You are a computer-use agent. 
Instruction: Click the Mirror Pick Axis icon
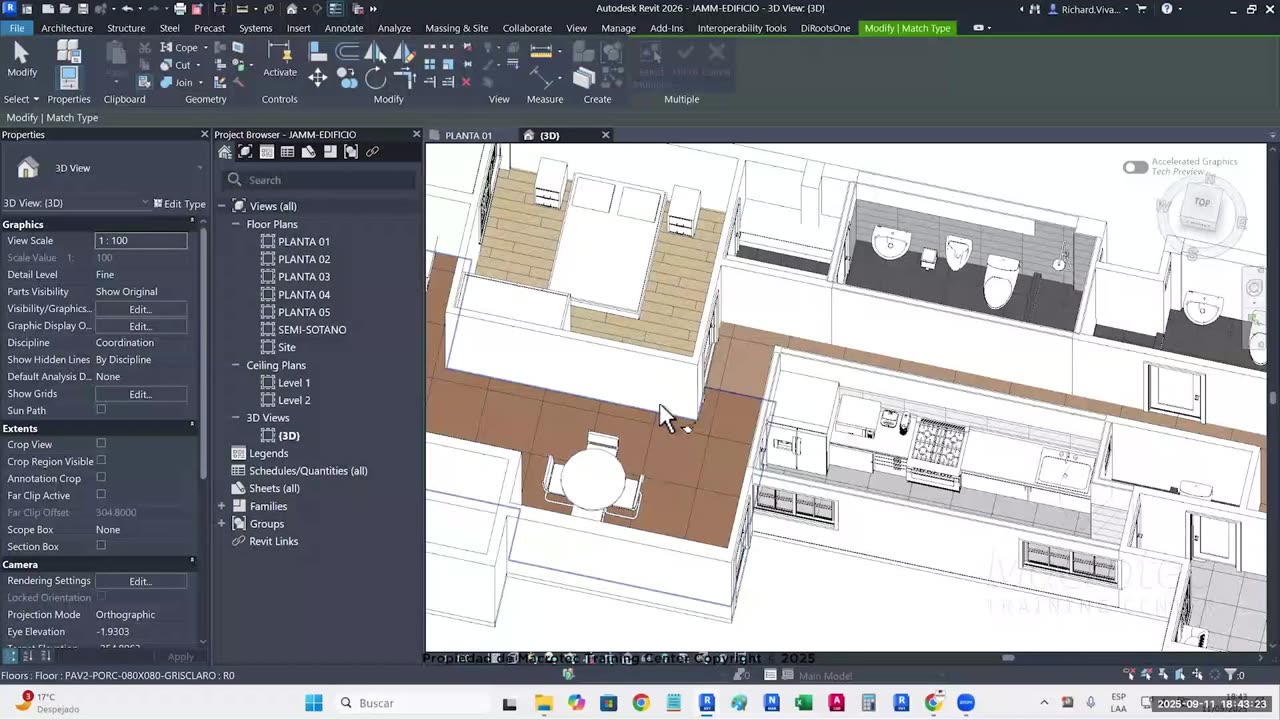point(376,52)
